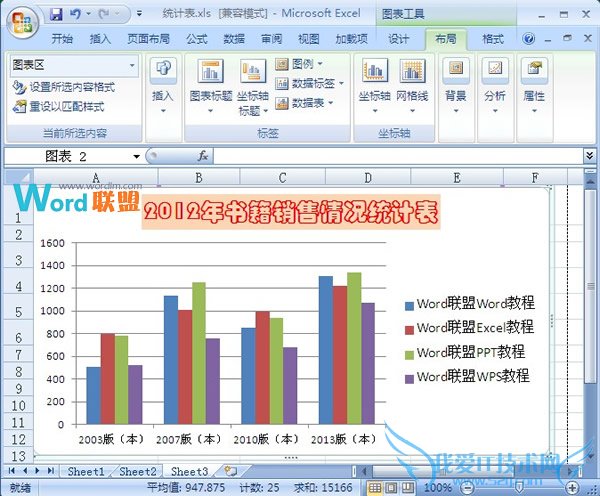Image resolution: width=600 pixels, height=496 pixels.
Task: Open the Sheet2 worksheet tab
Action: click(x=138, y=470)
